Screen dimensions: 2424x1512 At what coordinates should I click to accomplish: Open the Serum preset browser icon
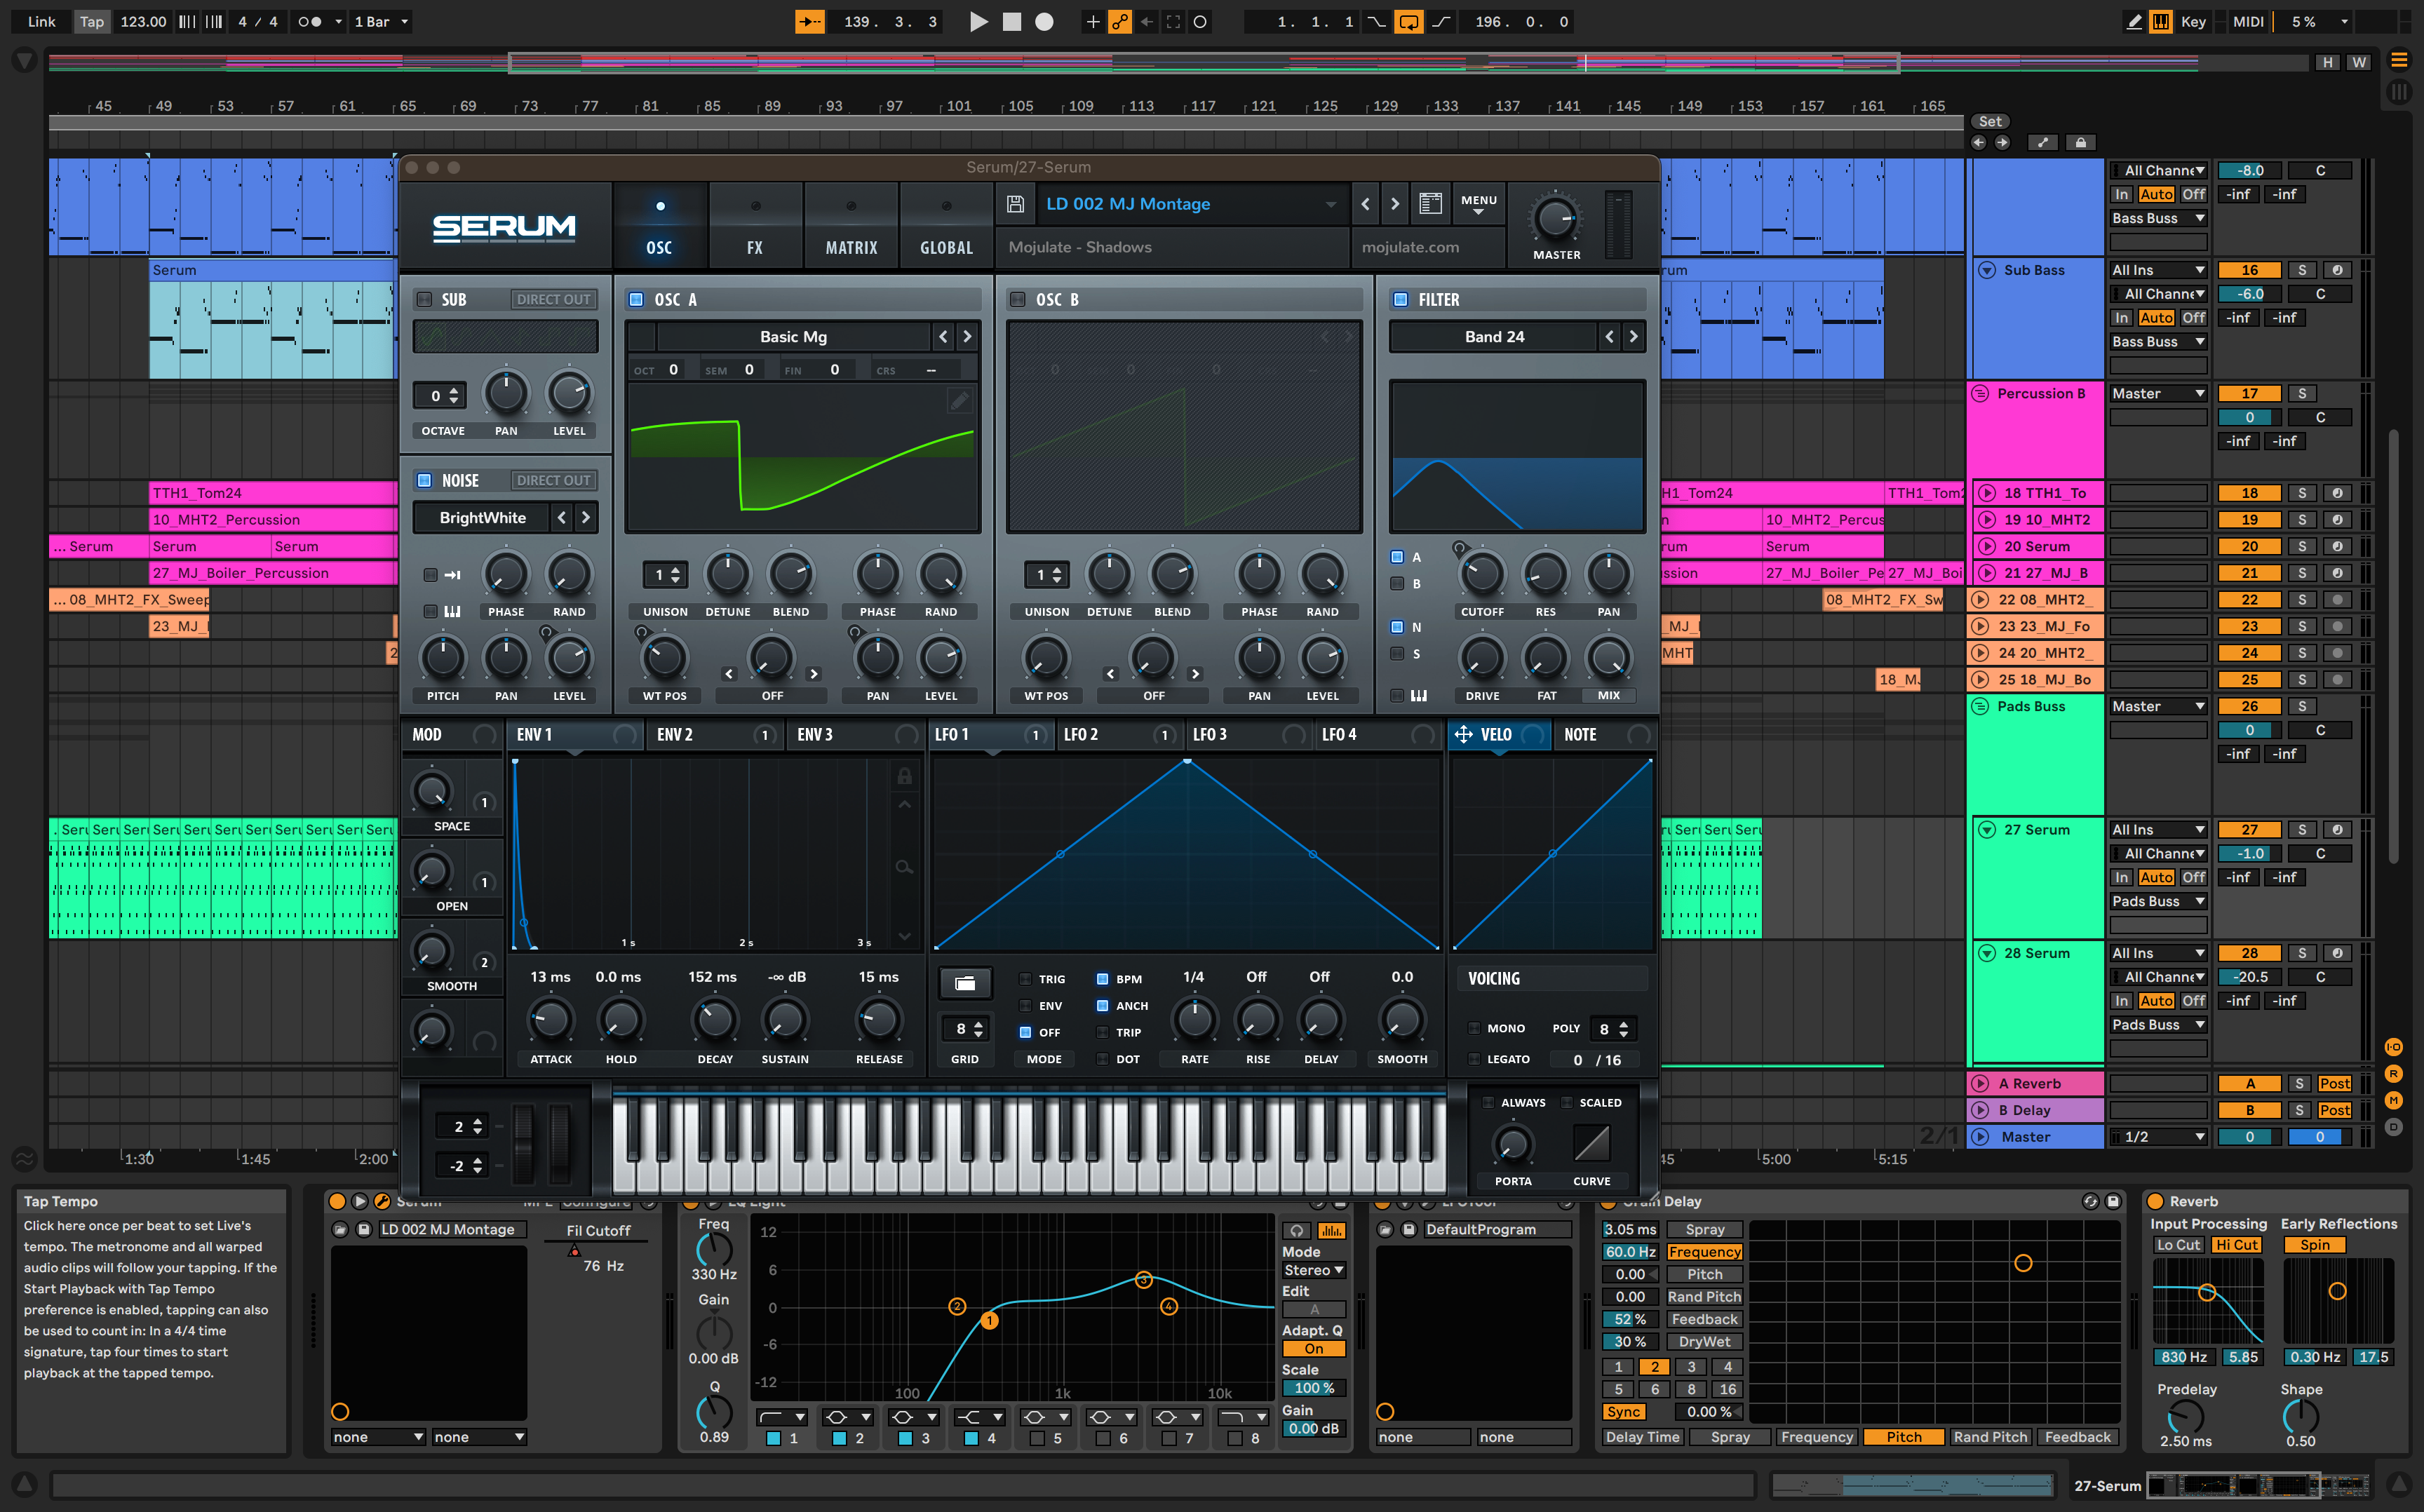click(x=1430, y=204)
